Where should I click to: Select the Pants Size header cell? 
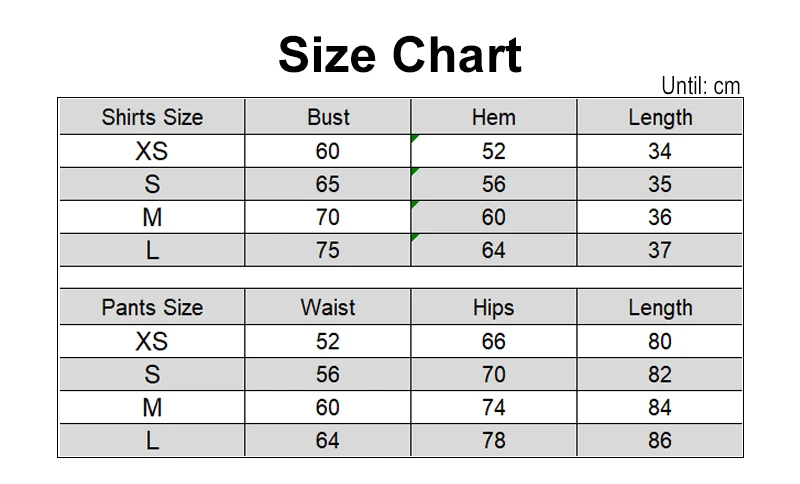click(x=152, y=307)
